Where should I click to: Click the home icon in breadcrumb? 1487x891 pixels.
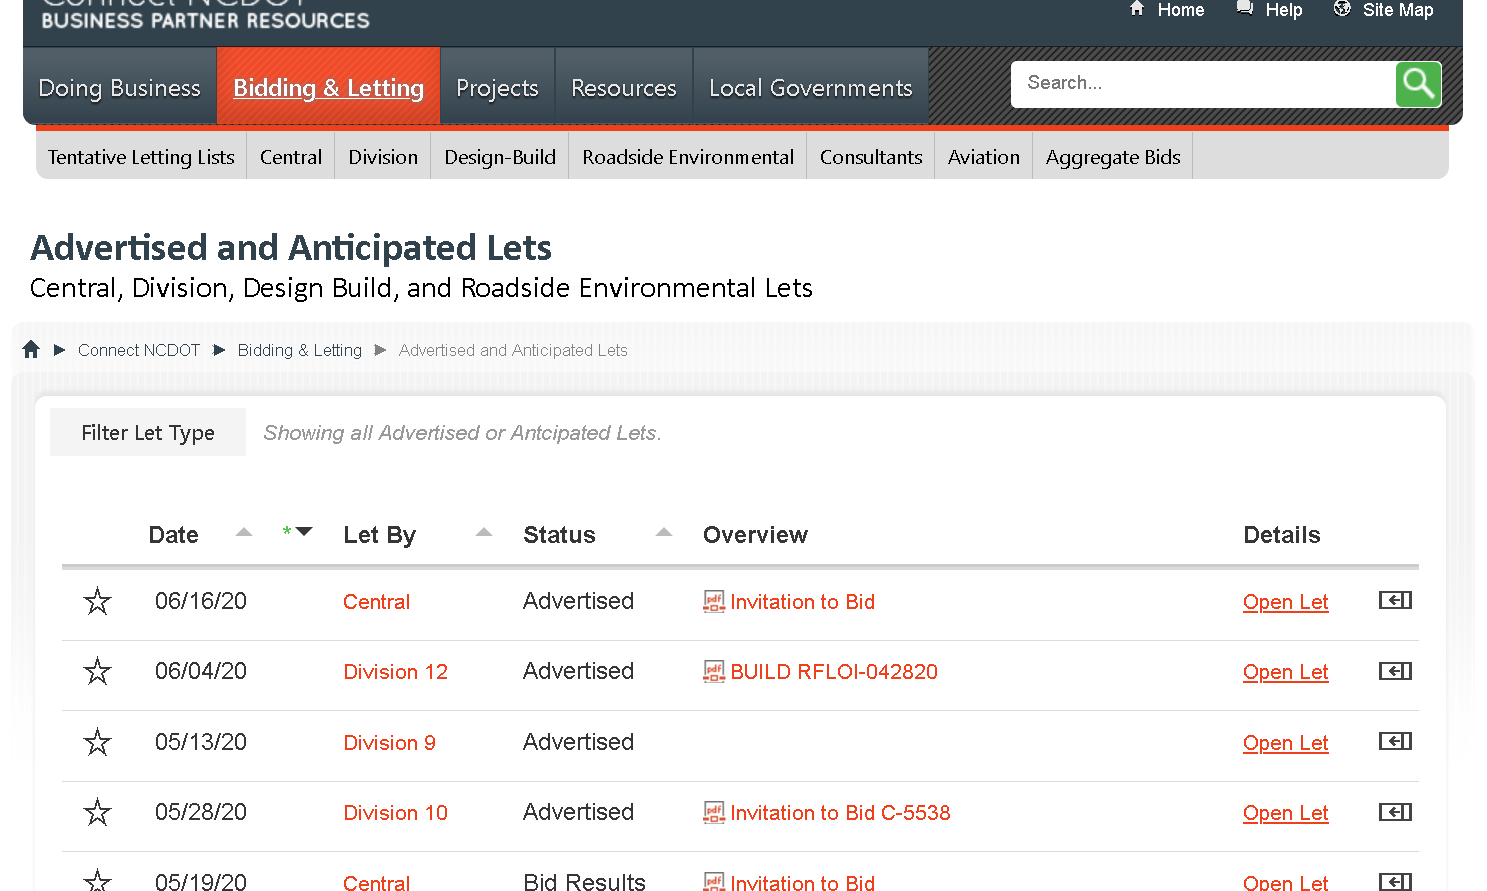(x=31, y=349)
